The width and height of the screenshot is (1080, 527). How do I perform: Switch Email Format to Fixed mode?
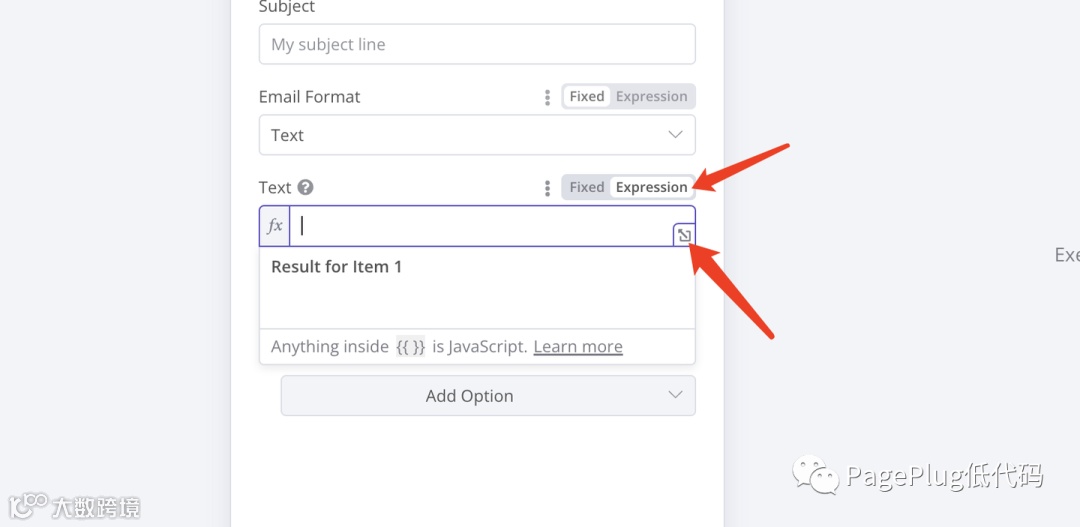click(587, 97)
